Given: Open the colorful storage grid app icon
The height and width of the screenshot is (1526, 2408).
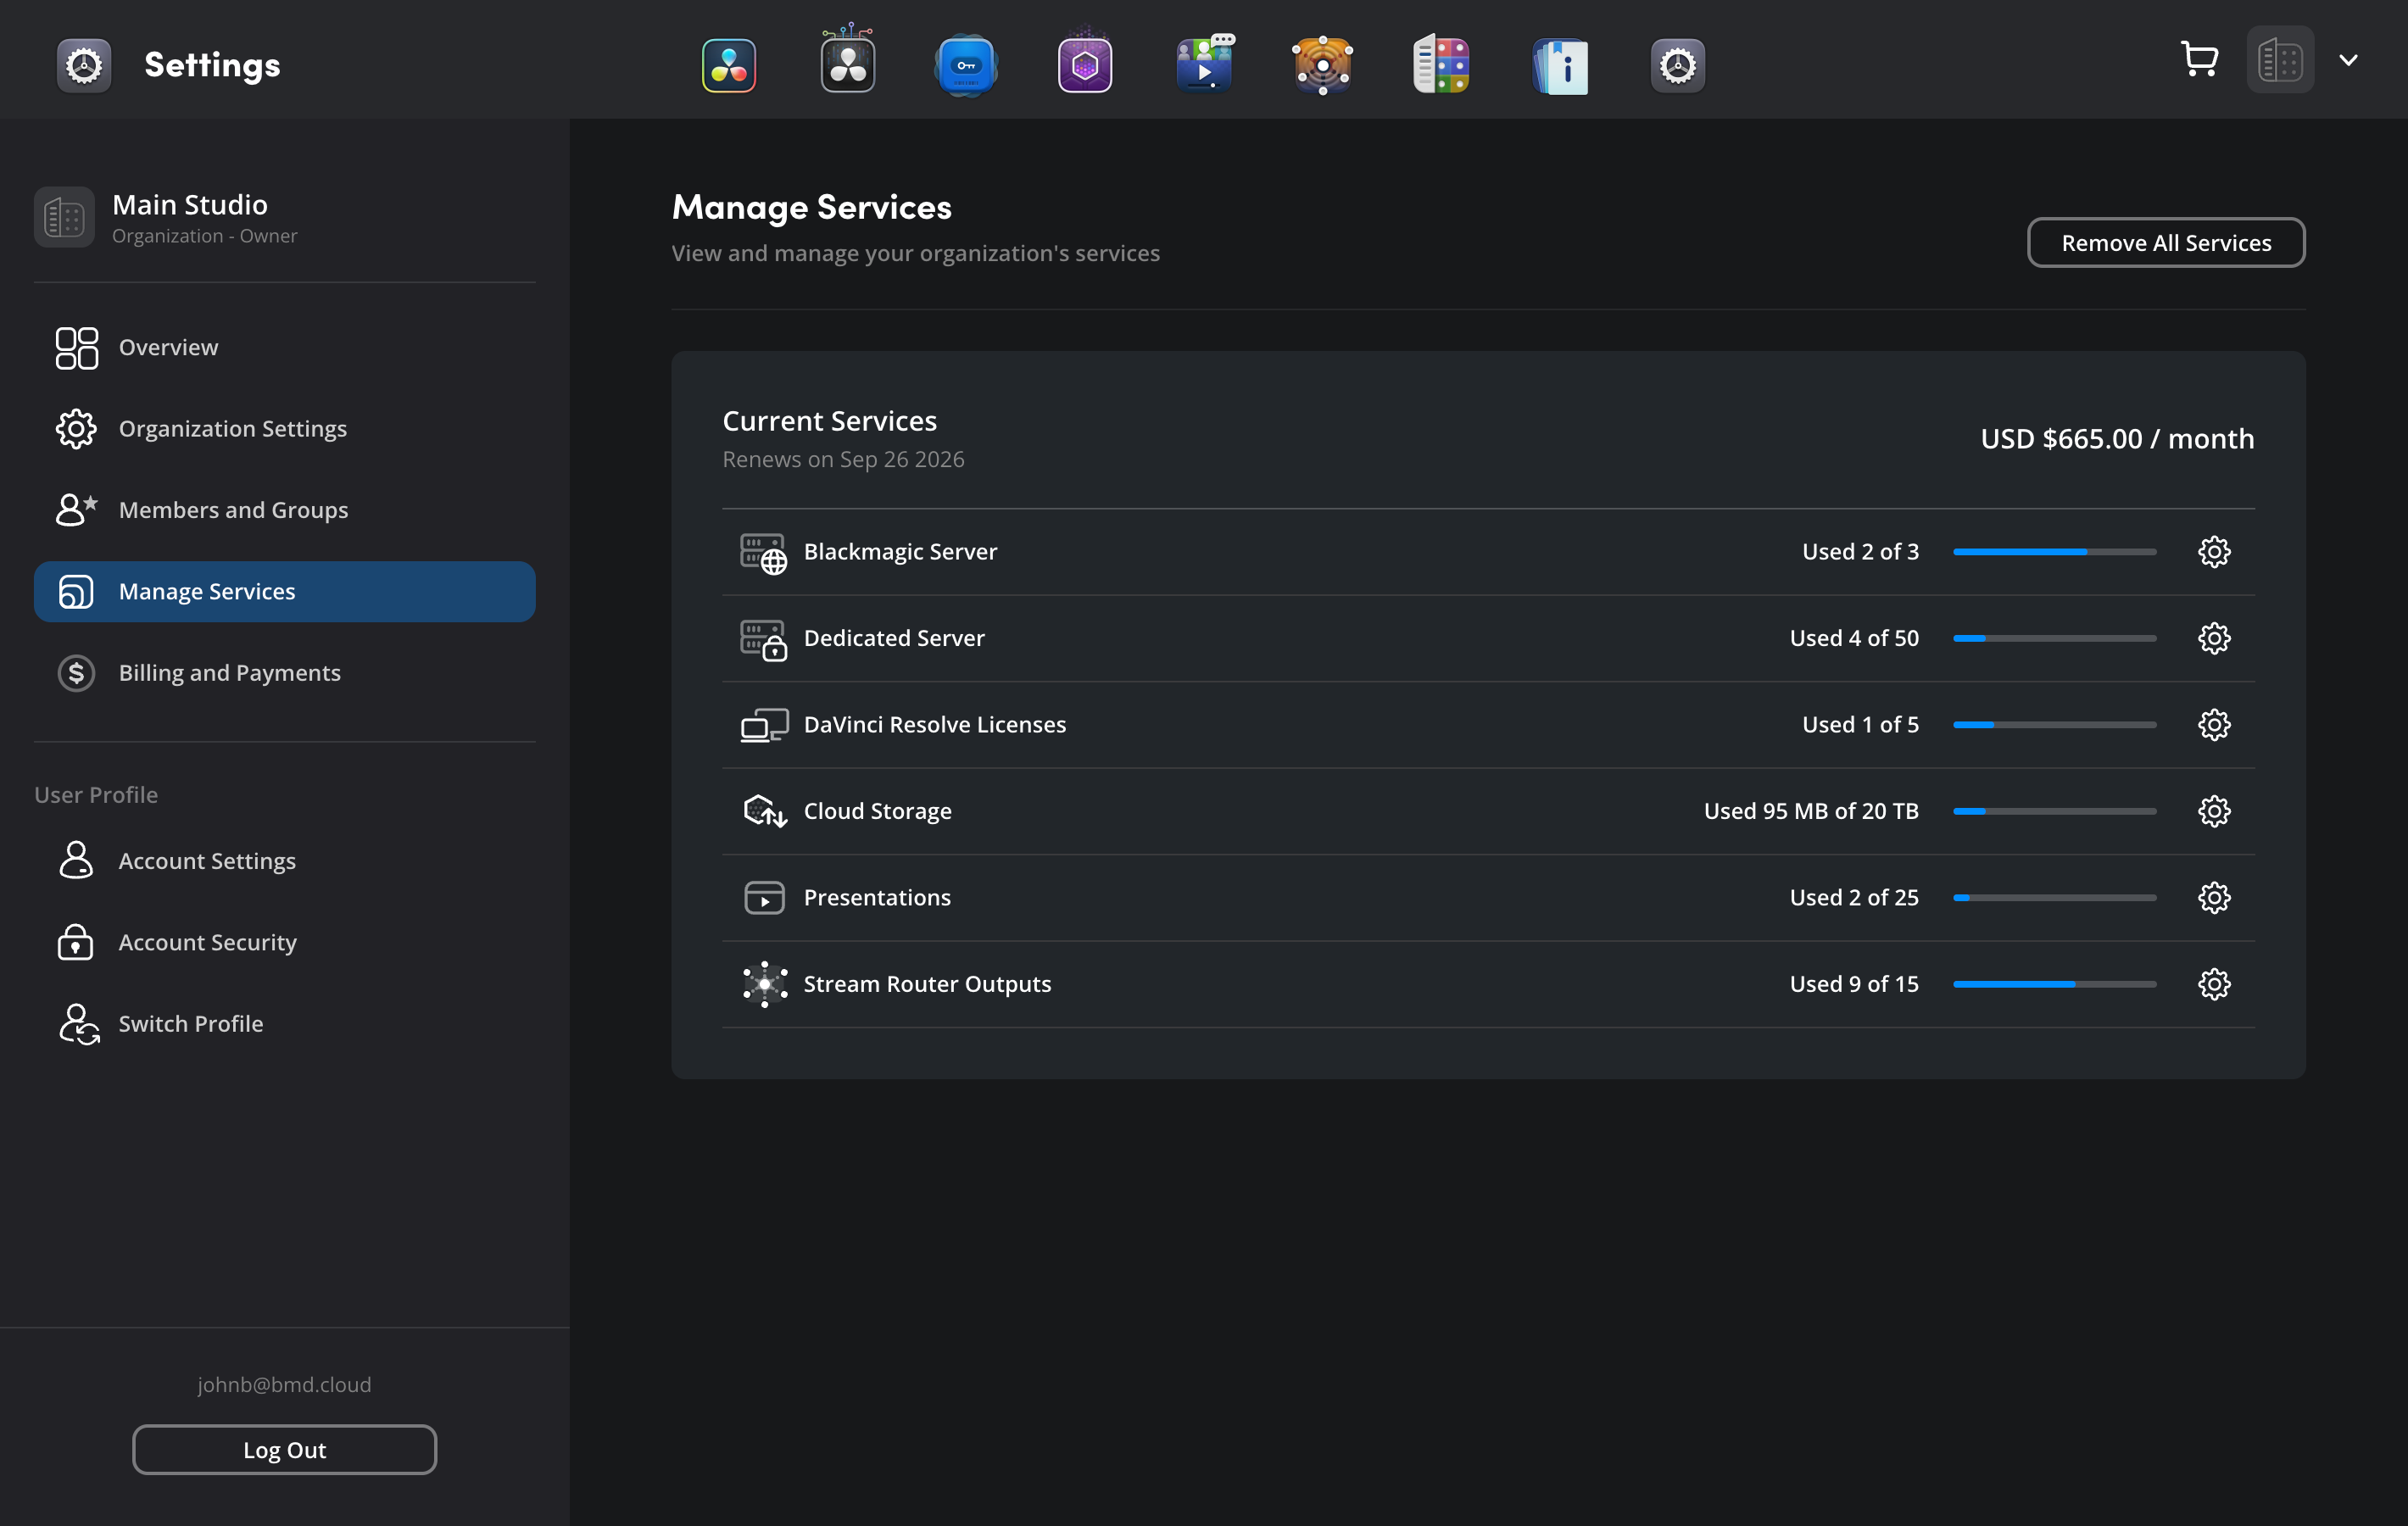Looking at the screenshot, I should (1441, 64).
